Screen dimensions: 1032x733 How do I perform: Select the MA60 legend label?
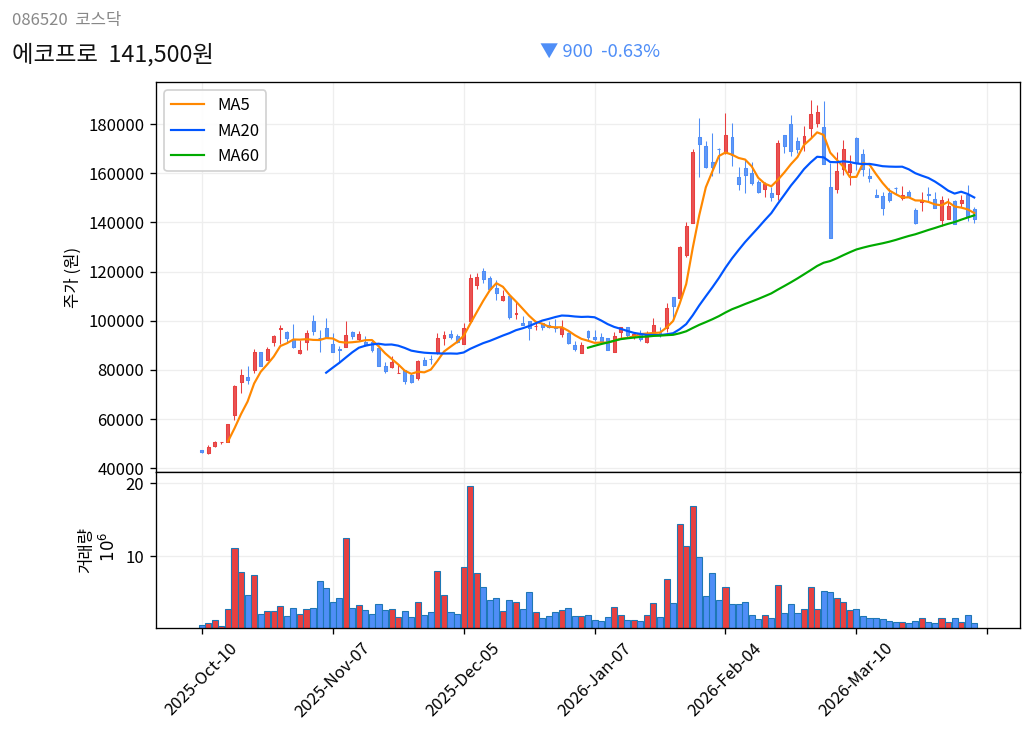click(238, 156)
